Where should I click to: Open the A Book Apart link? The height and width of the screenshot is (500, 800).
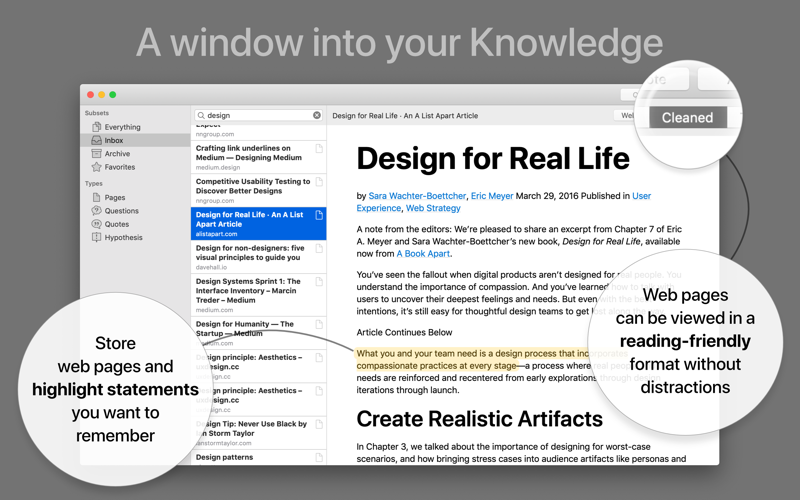(423, 254)
